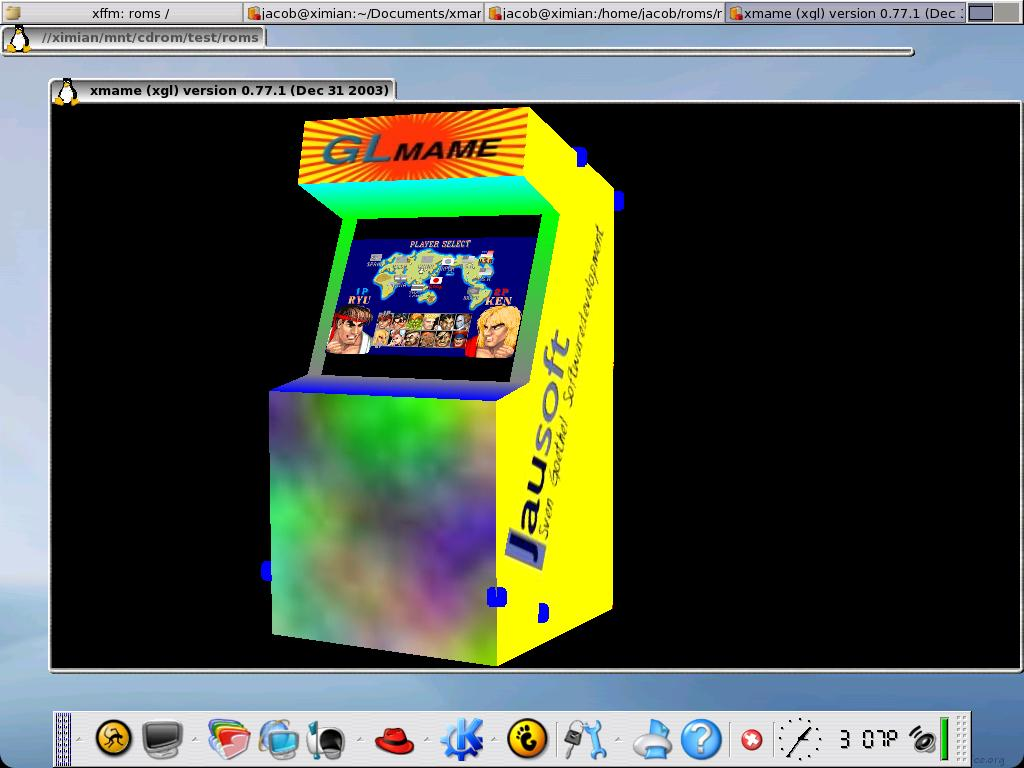Expand the arrow left of the KDE icon
Image resolution: width=1024 pixels, height=768 pixels.
(426, 739)
